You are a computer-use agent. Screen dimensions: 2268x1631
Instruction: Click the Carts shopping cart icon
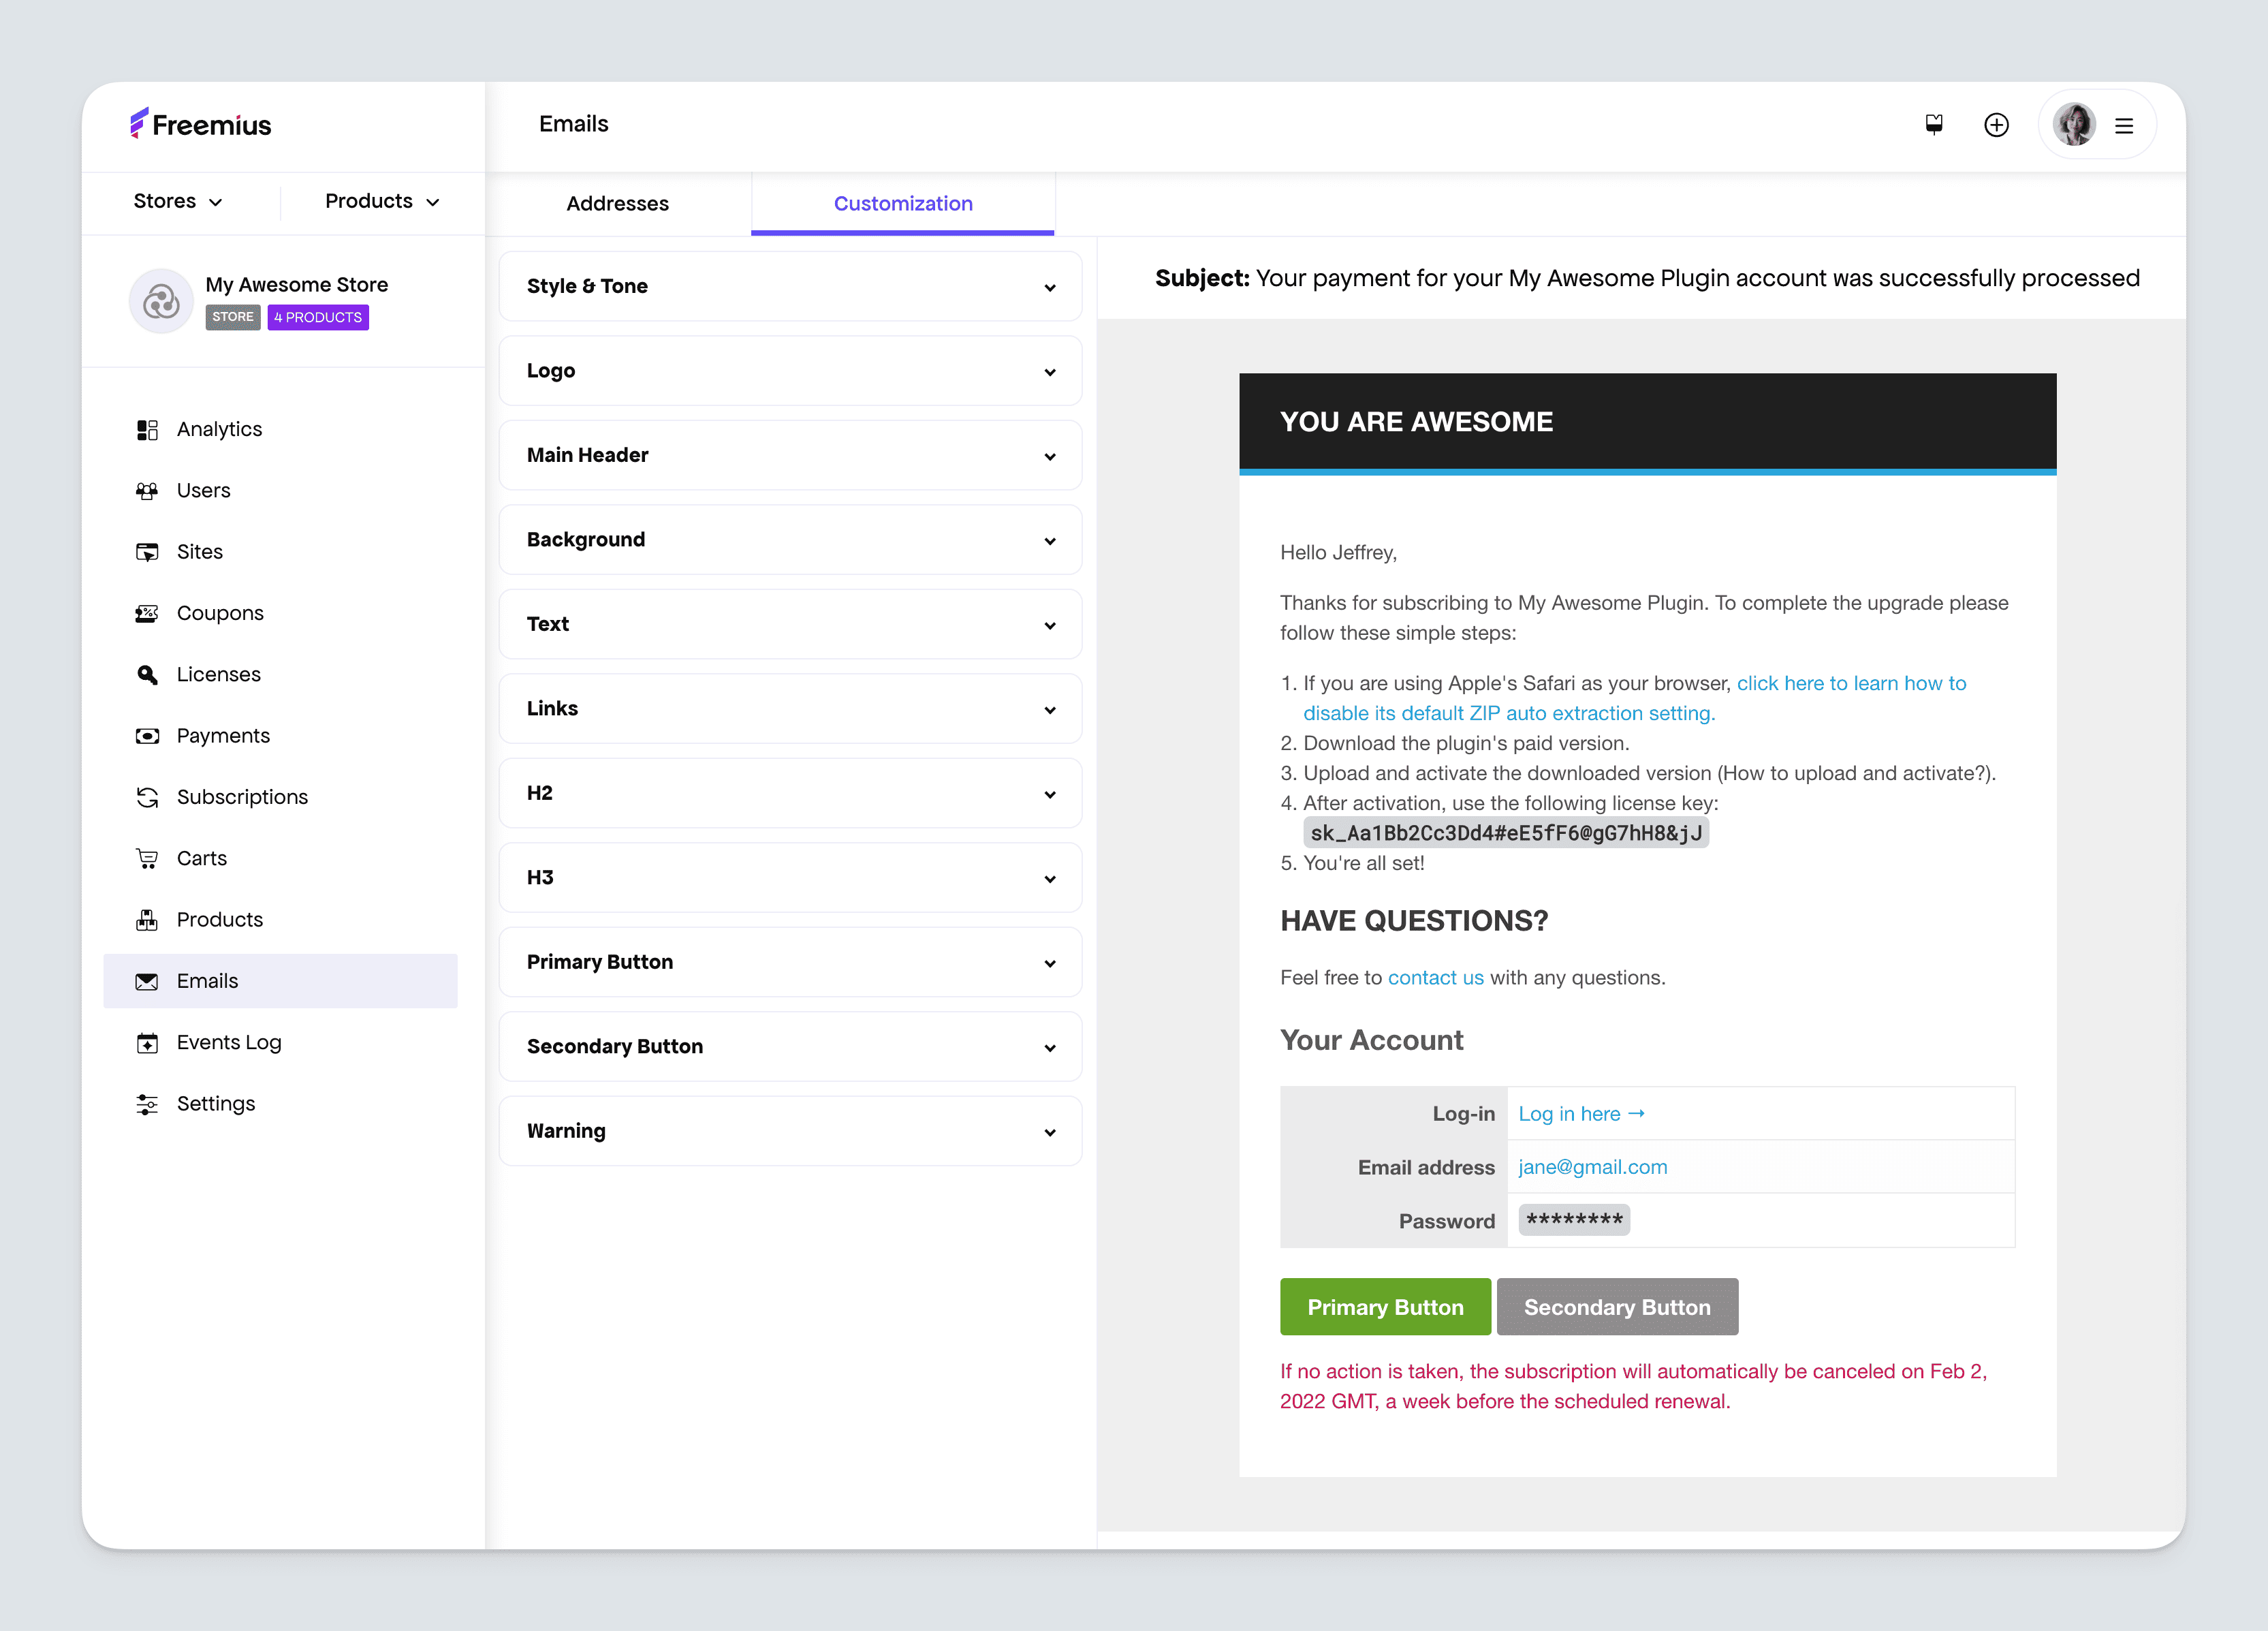tap(147, 858)
